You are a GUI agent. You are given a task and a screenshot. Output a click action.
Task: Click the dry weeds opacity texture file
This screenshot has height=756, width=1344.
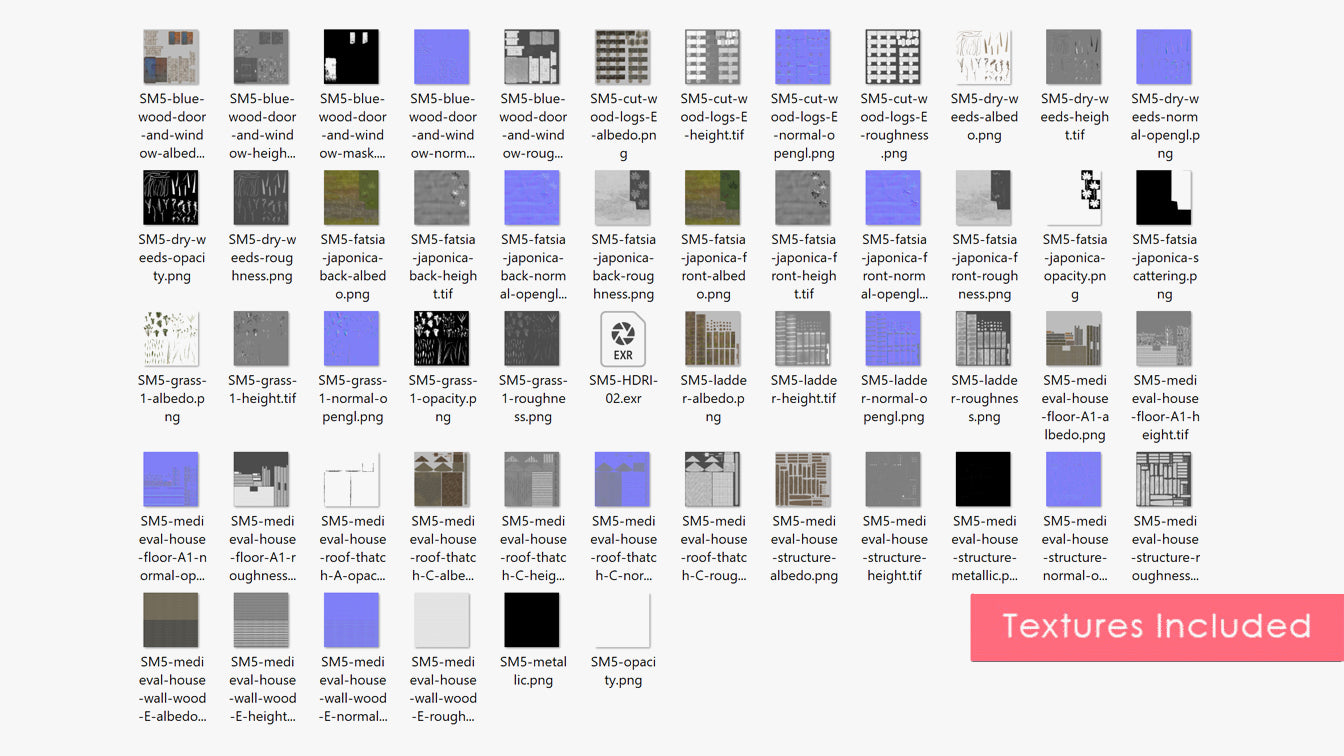(171, 198)
